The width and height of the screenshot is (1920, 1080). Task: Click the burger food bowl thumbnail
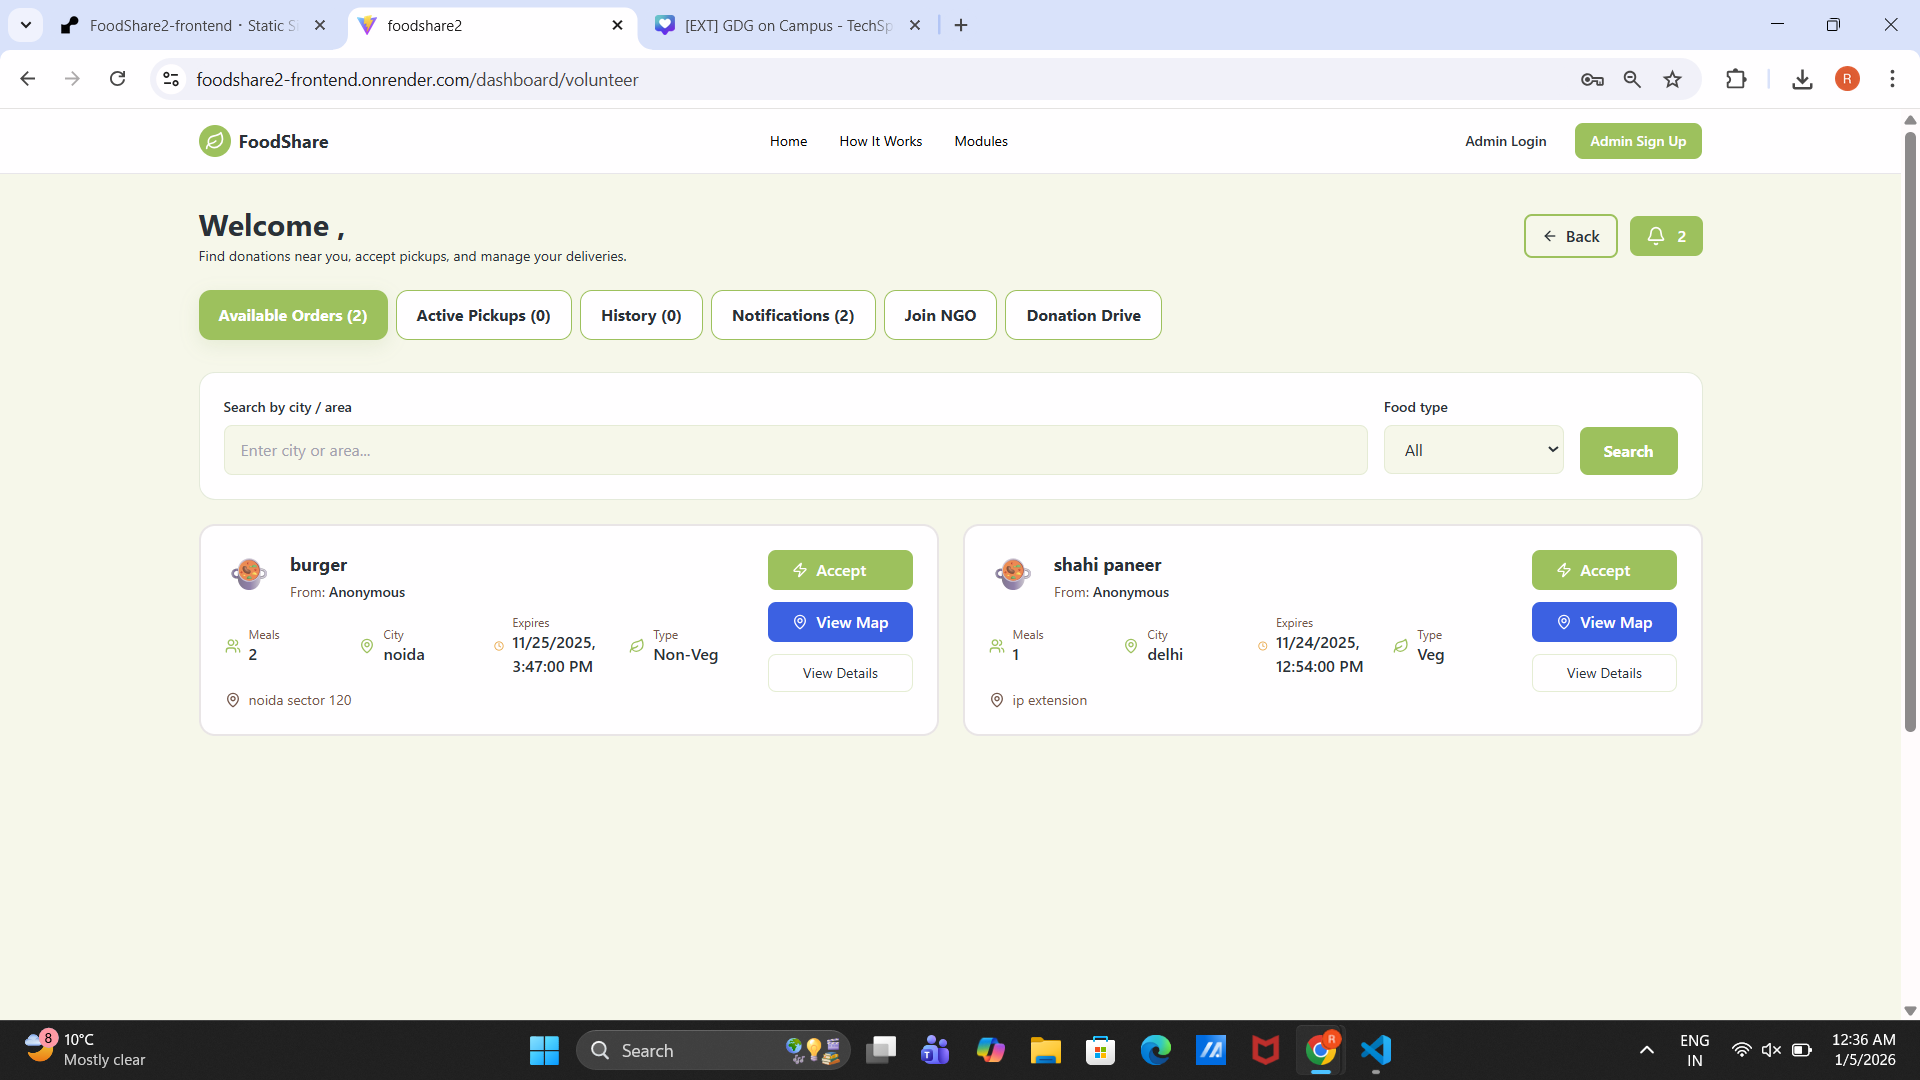tap(249, 573)
